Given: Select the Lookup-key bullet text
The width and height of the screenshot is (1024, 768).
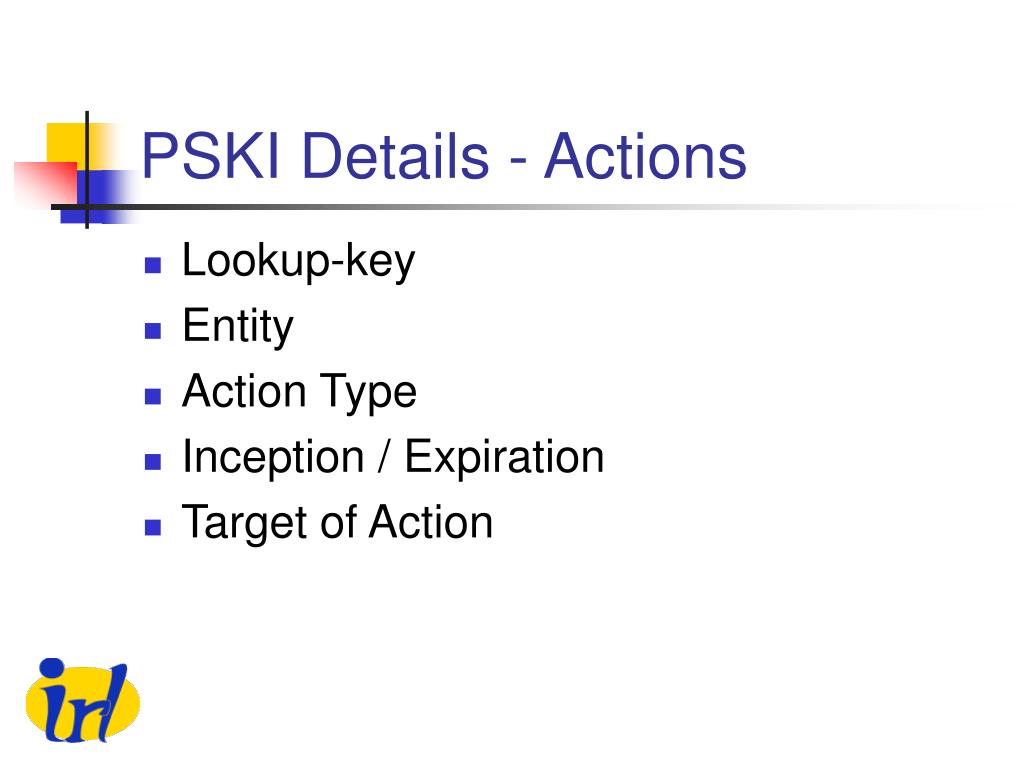Looking at the screenshot, I should 298,262.
